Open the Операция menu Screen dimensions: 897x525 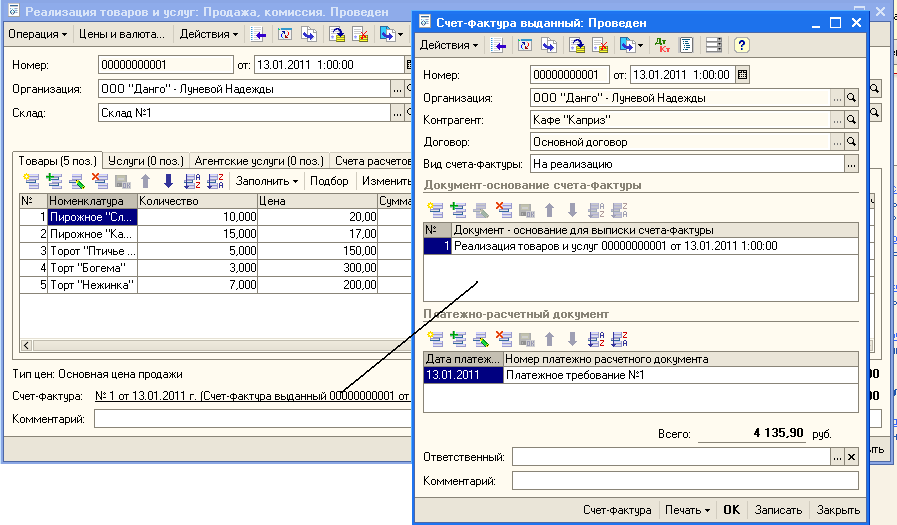click(x=38, y=34)
